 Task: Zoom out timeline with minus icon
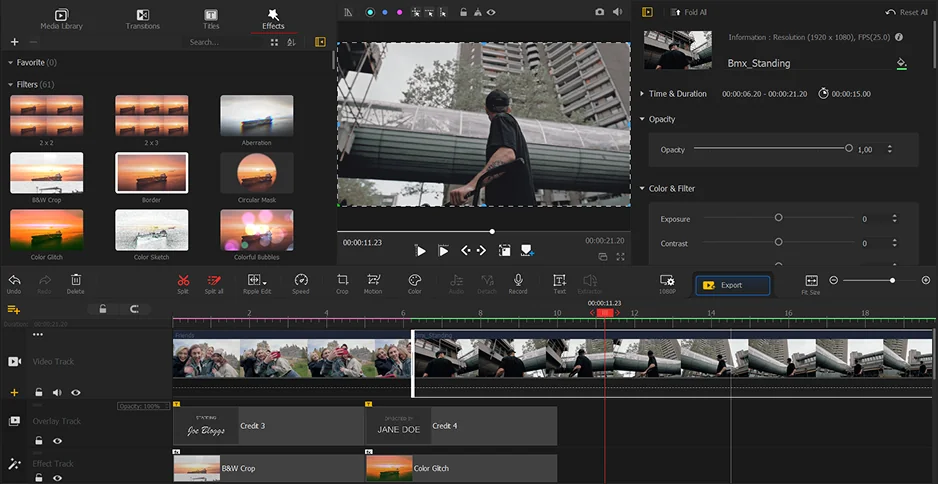833,280
